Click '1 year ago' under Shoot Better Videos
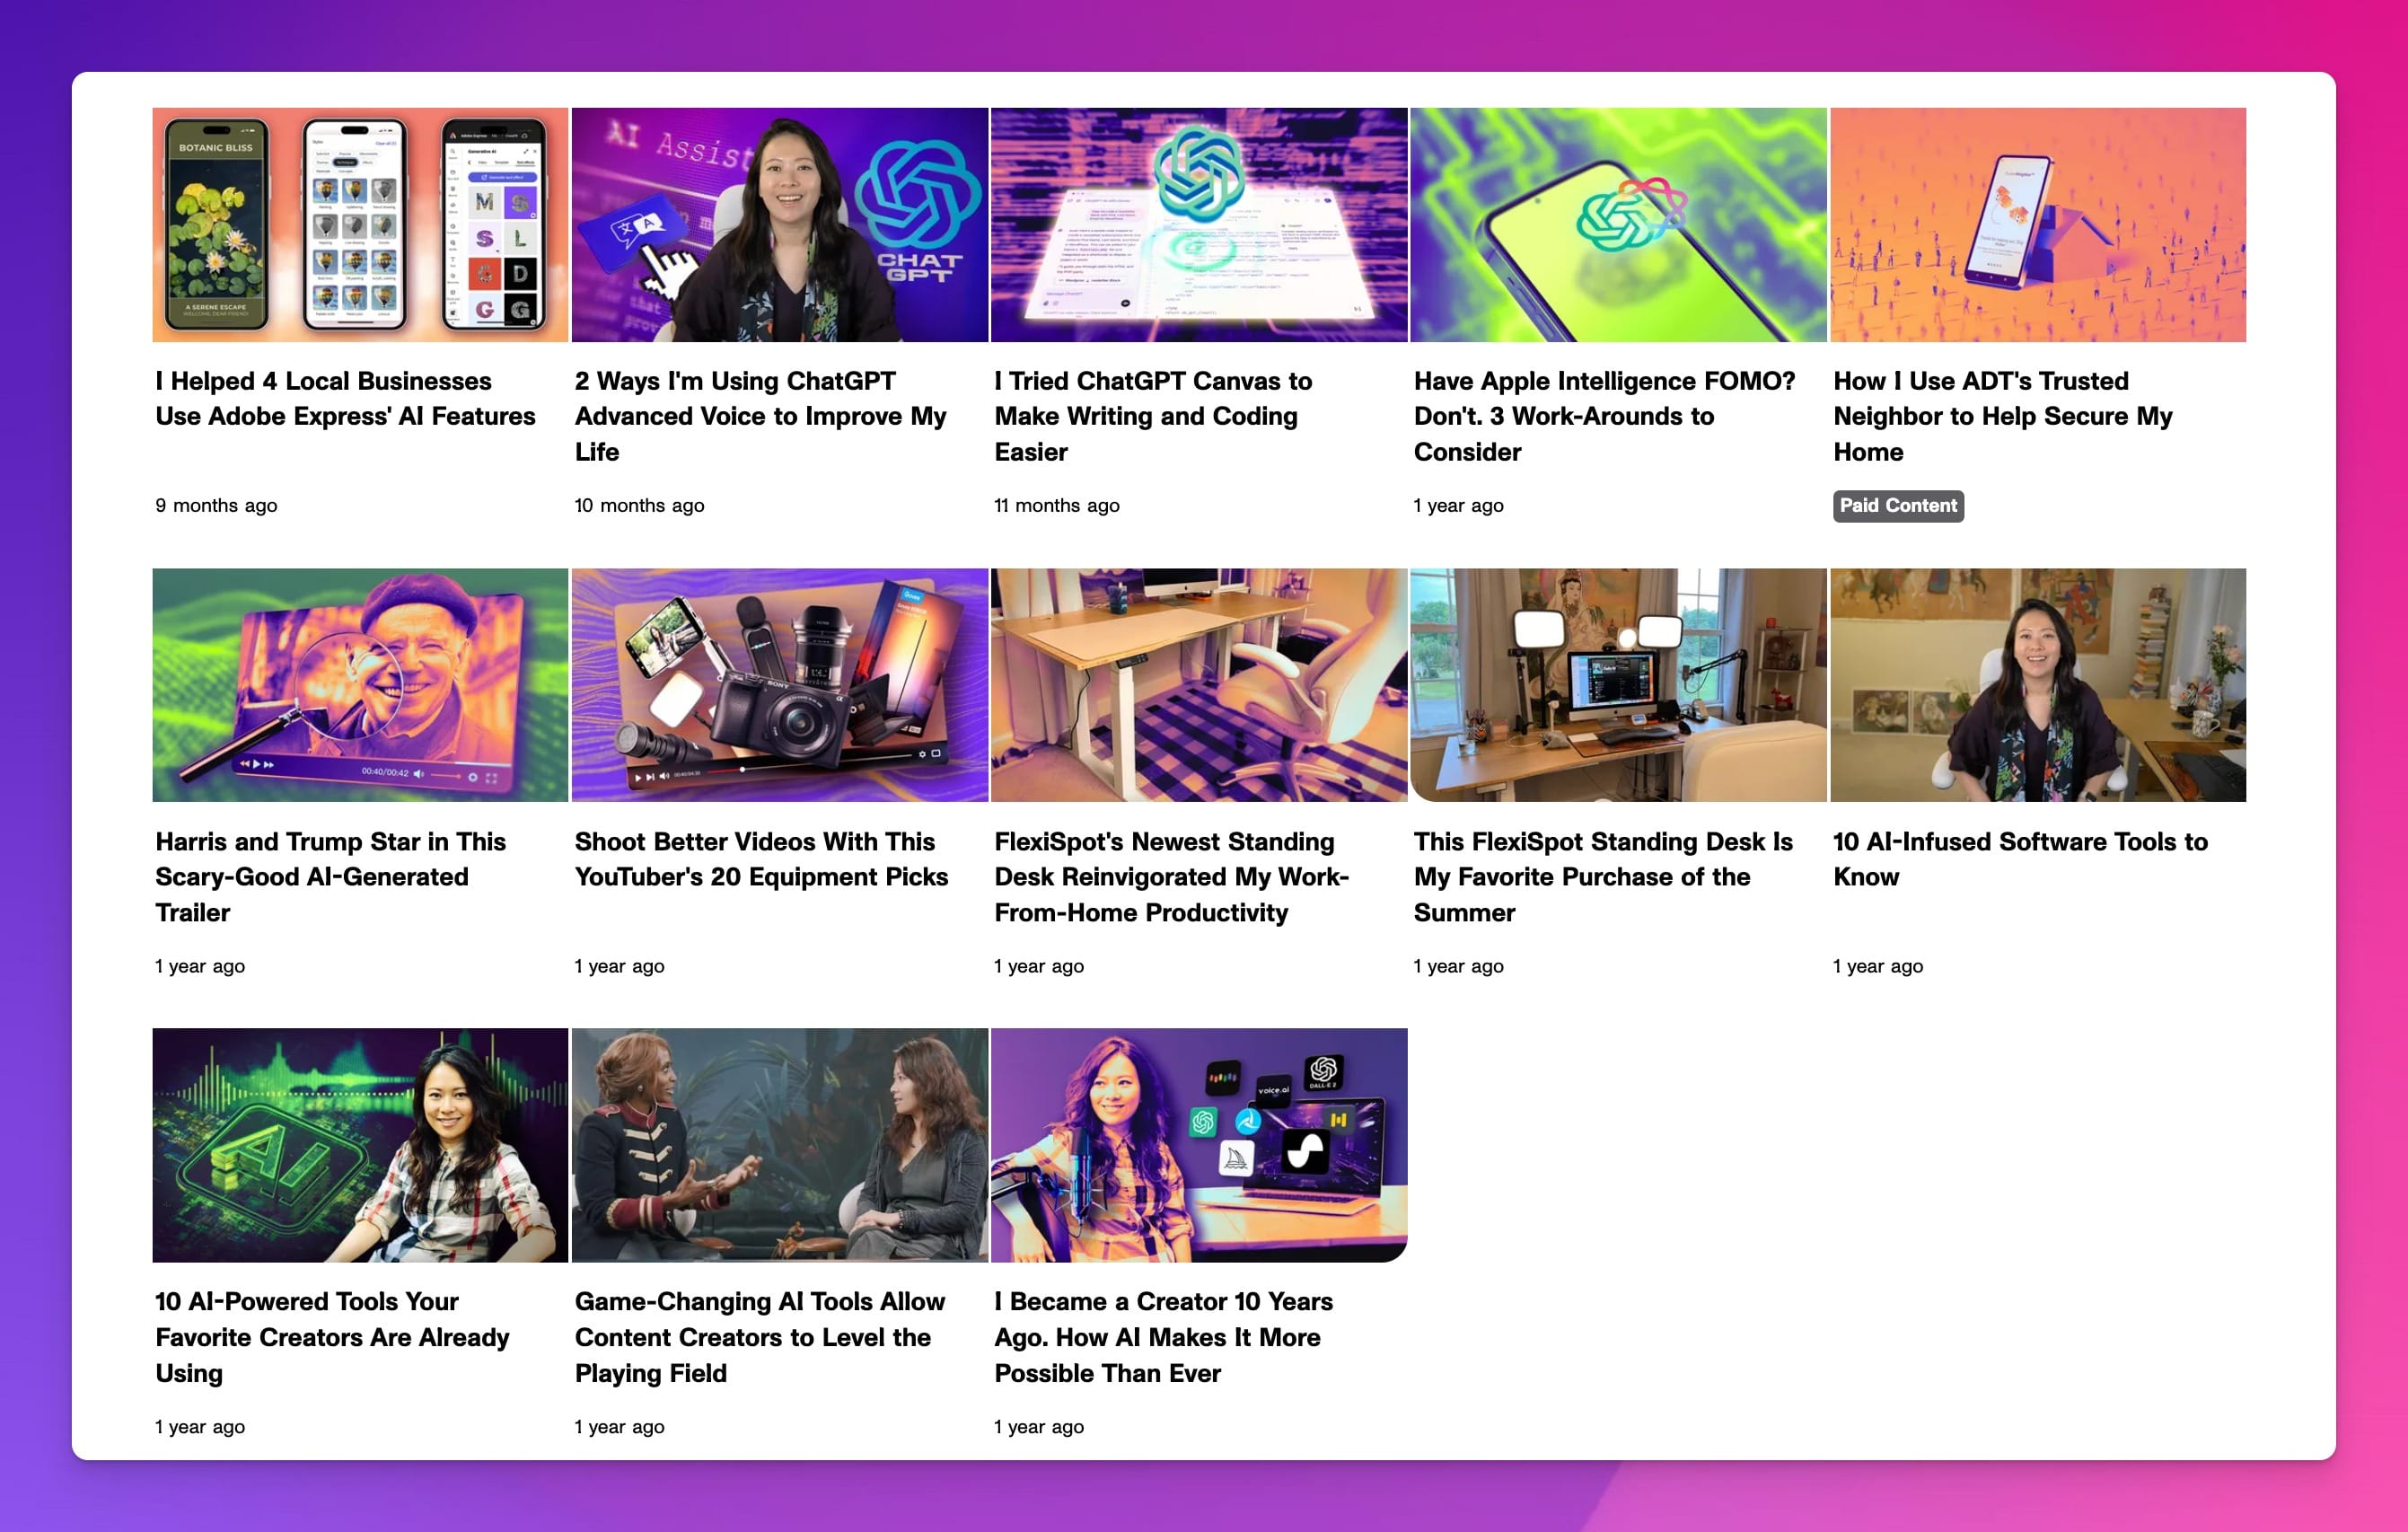Image resolution: width=2408 pixels, height=1532 pixels. point(619,966)
